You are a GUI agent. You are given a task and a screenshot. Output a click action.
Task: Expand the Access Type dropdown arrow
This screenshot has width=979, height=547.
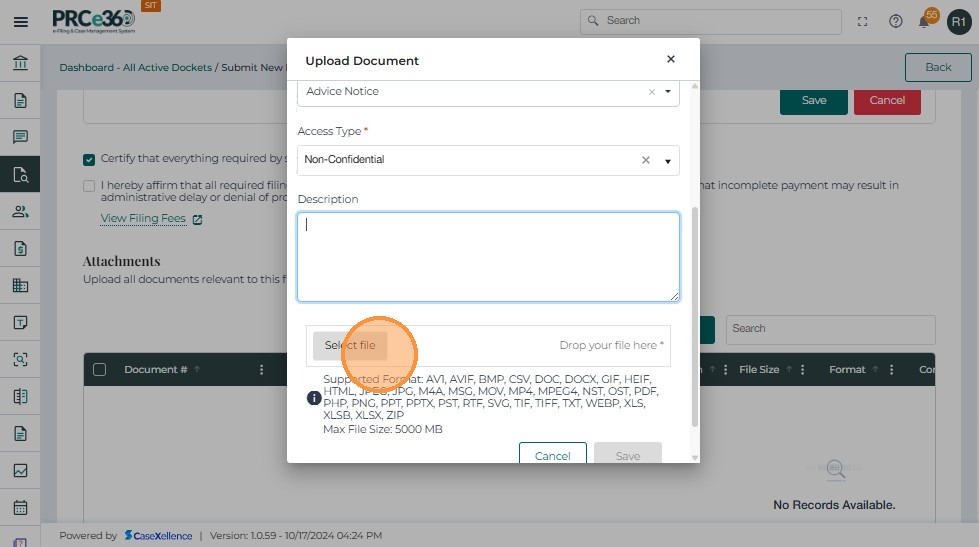668,161
